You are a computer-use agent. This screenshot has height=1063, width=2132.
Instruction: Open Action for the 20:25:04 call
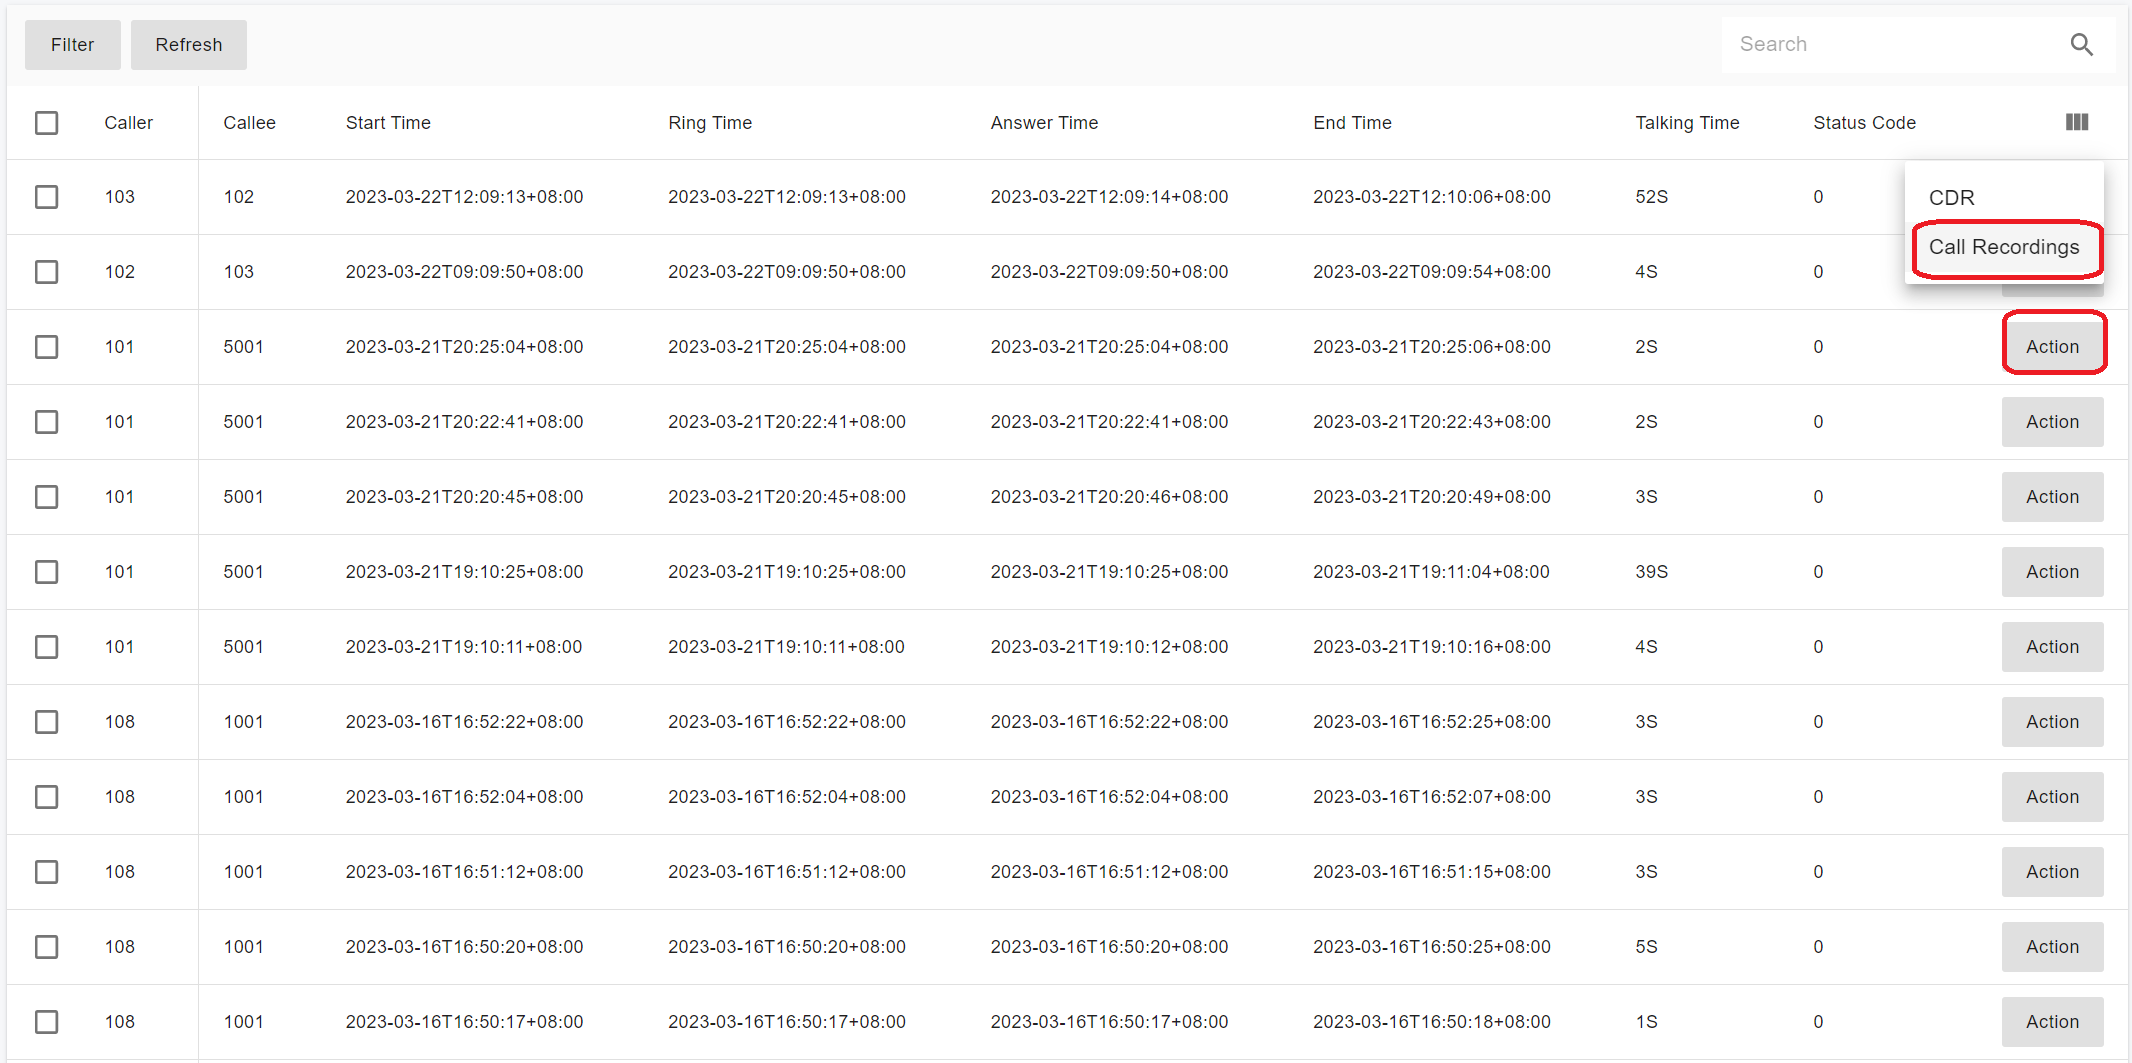coord(2052,347)
